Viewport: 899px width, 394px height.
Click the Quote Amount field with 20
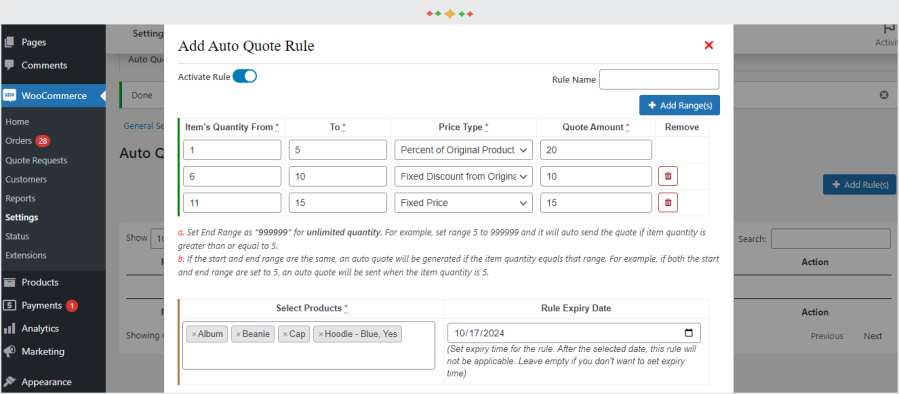596,150
